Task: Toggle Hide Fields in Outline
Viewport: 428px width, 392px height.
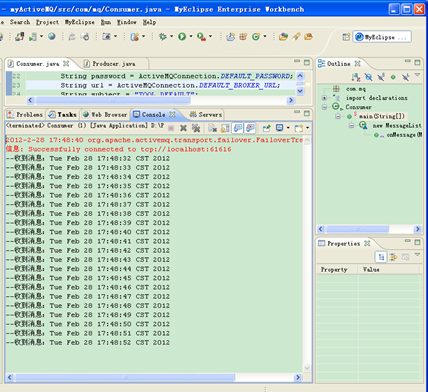Action: (x=368, y=77)
